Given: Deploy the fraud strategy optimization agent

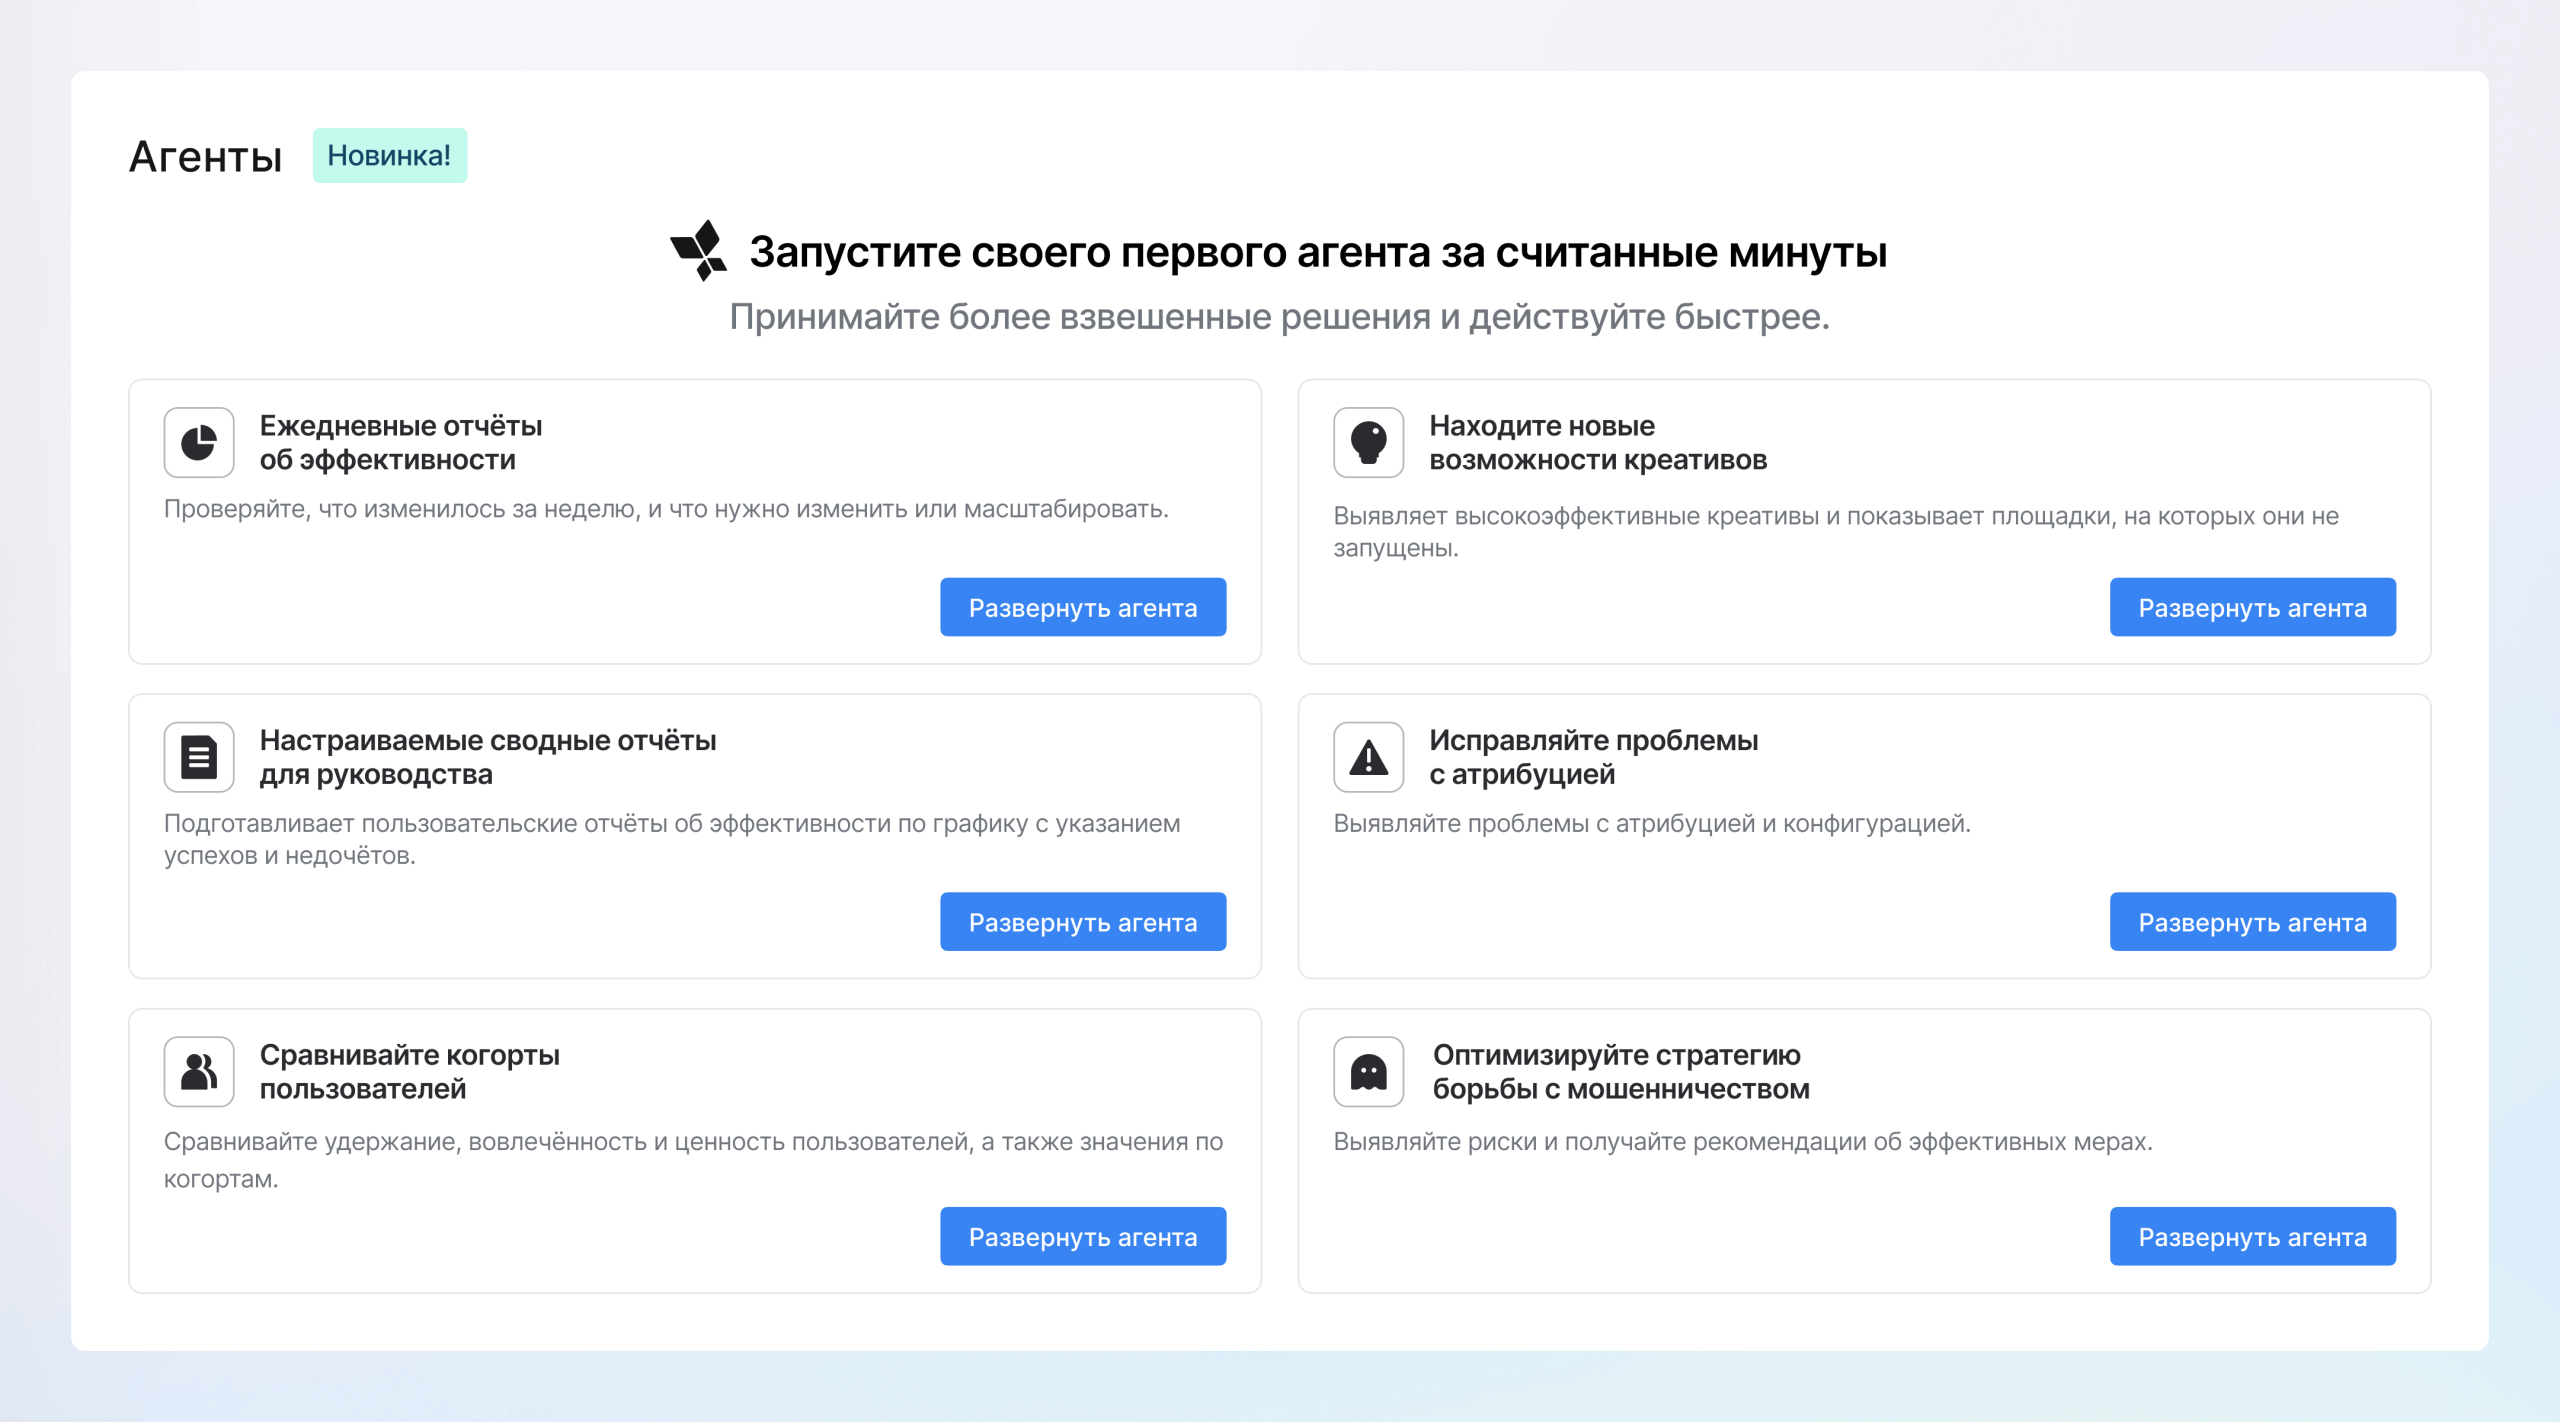Looking at the screenshot, I should pyautogui.click(x=2252, y=1236).
